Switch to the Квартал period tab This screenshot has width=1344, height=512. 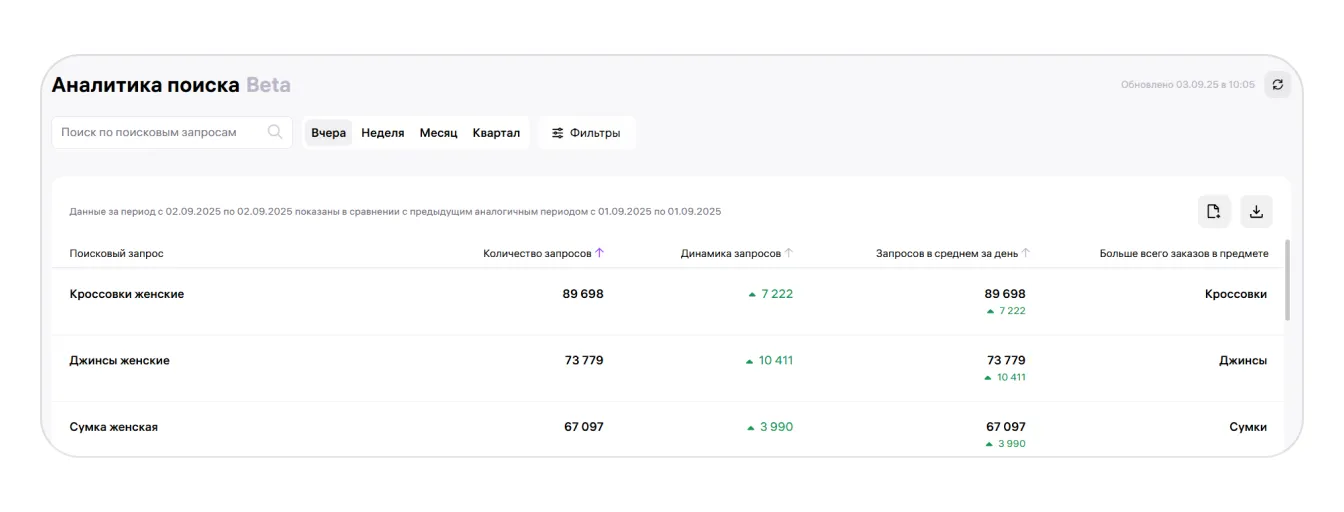pos(496,133)
